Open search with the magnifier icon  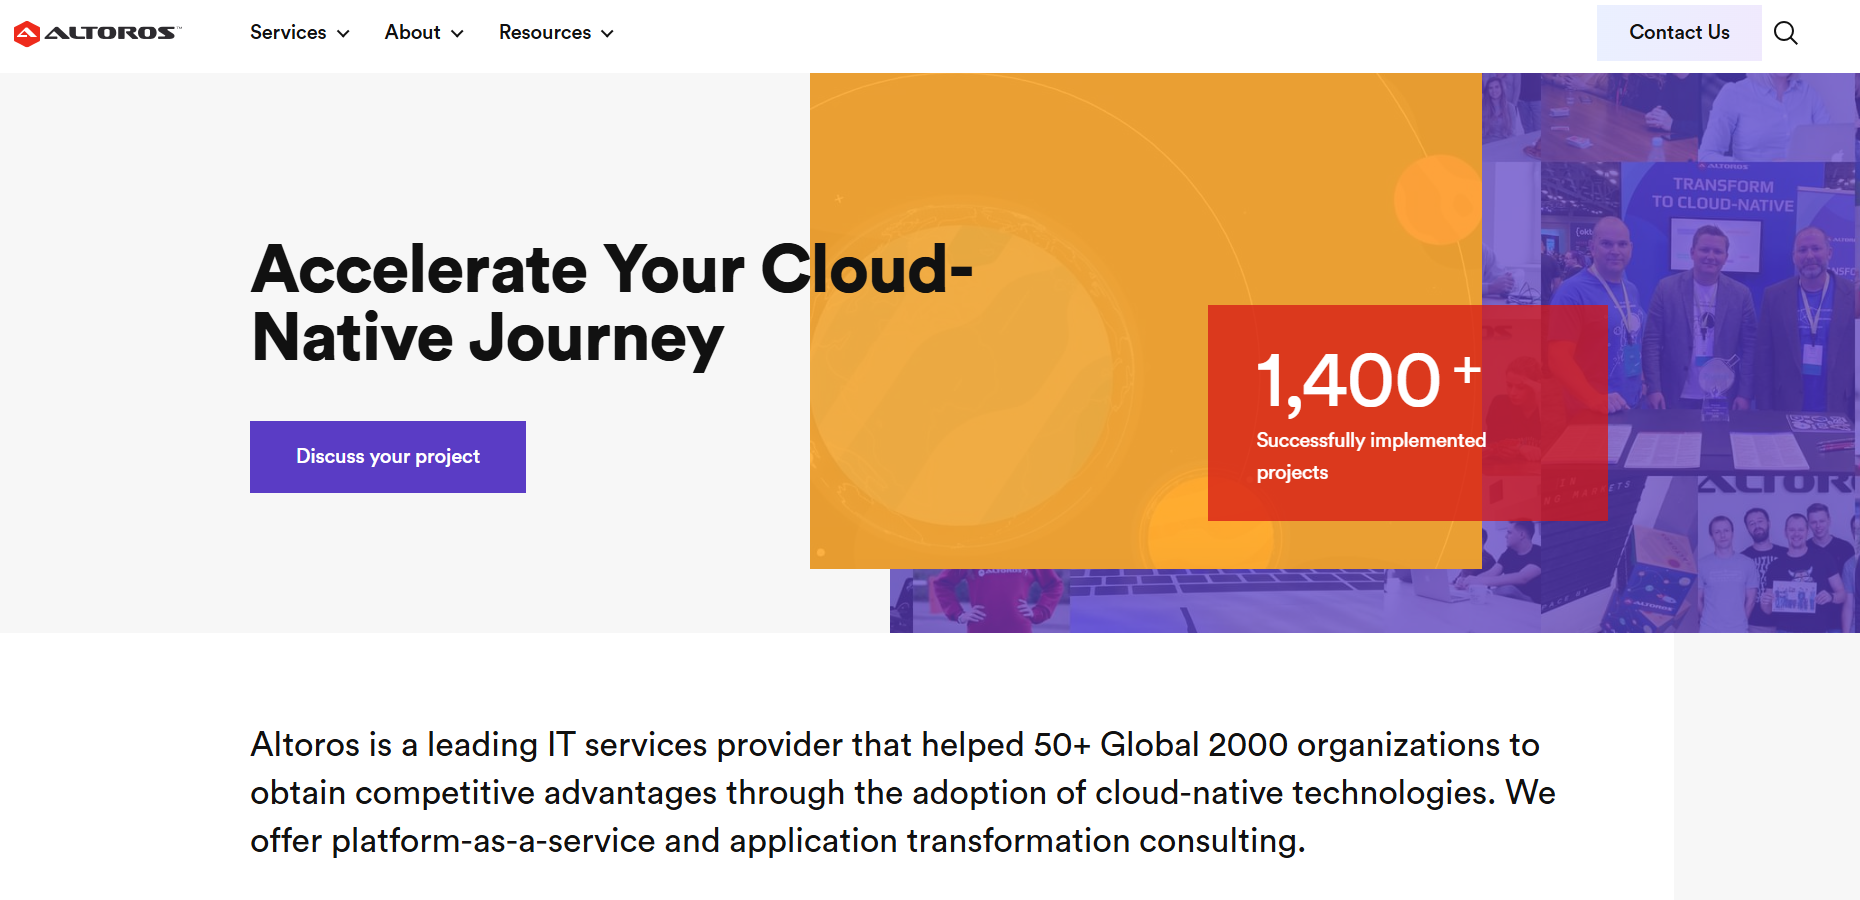(1785, 33)
